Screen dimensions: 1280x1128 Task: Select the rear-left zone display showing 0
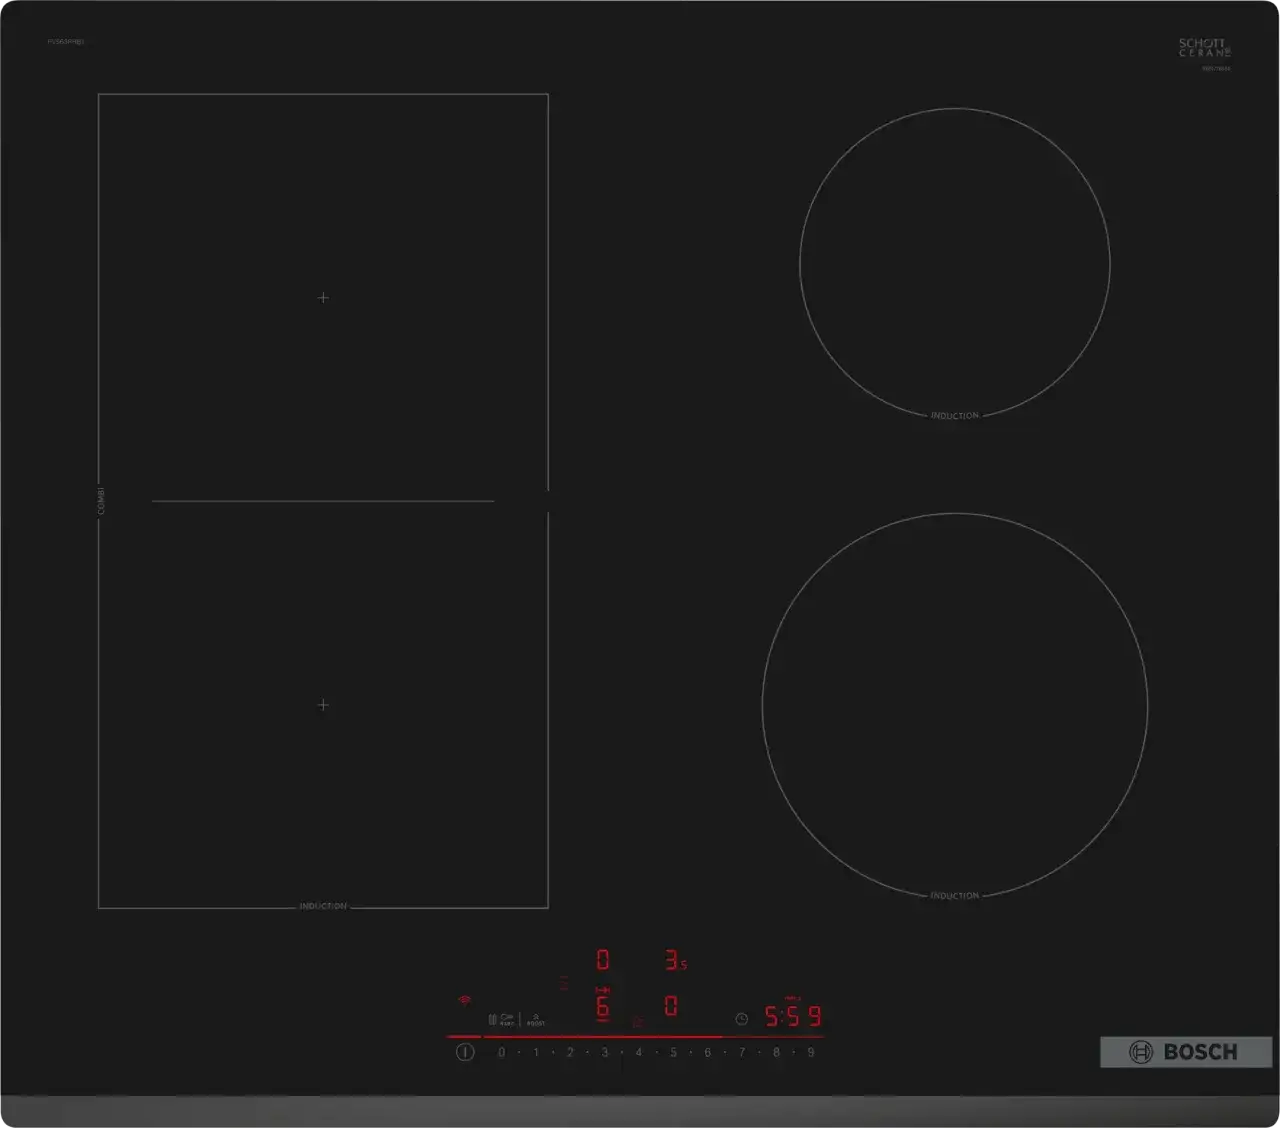point(603,960)
